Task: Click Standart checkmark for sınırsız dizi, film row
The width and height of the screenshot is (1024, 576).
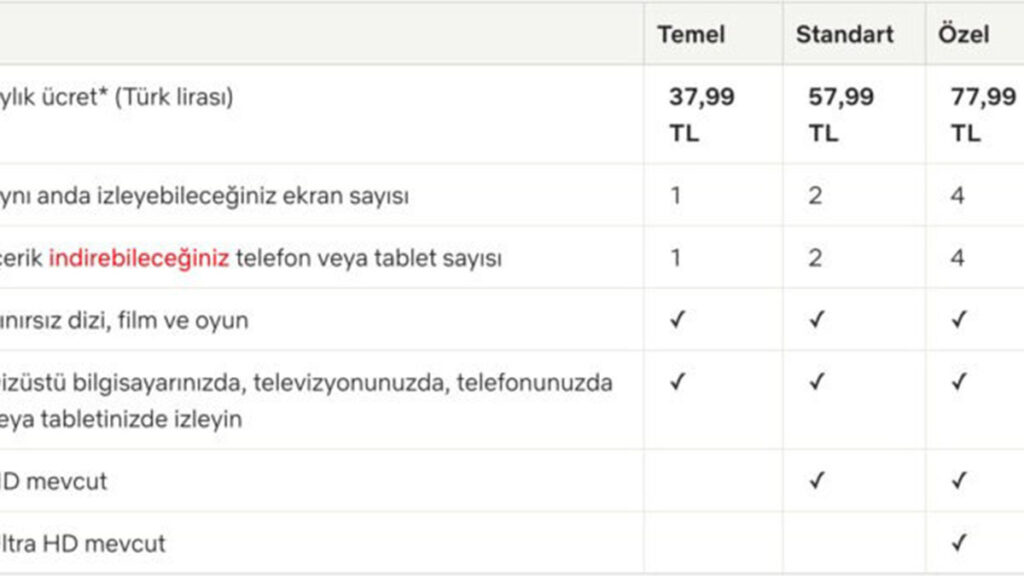Action: point(816,319)
